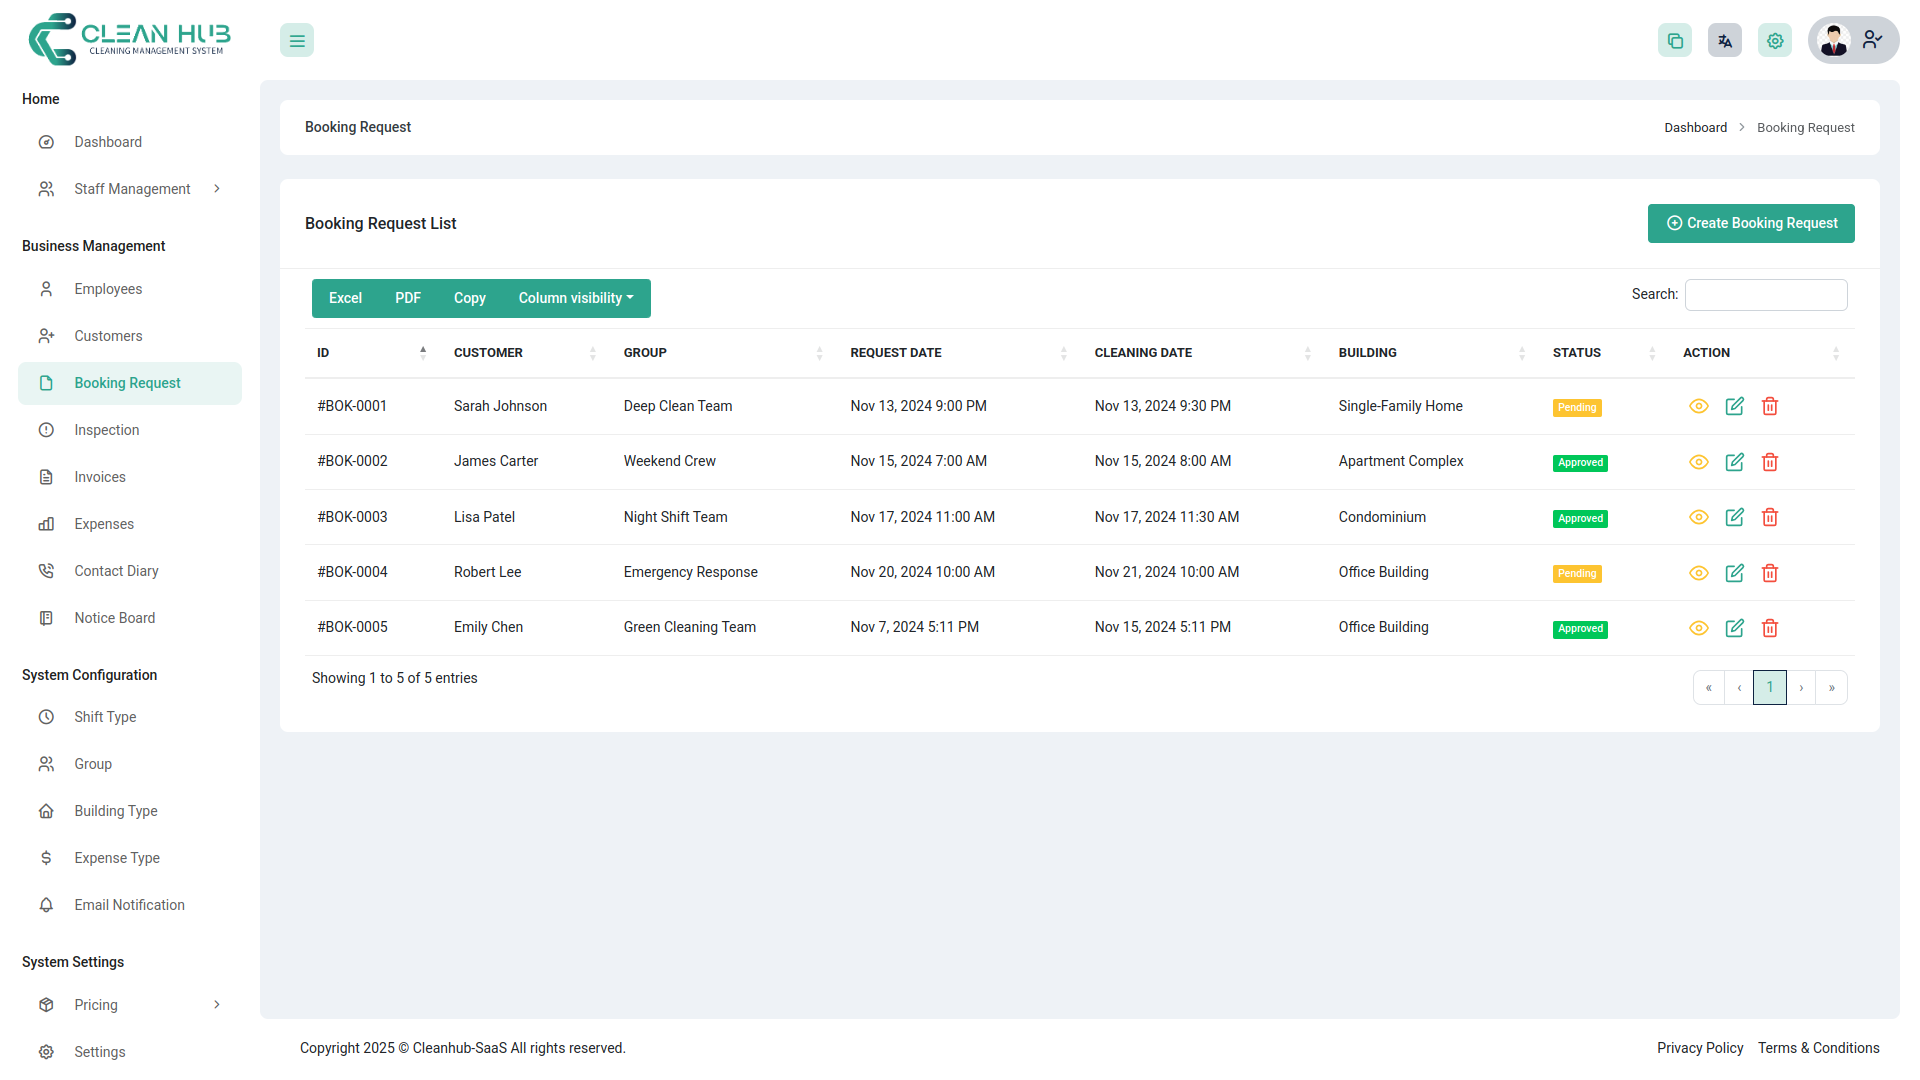The height and width of the screenshot is (1080, 1920).
Task: Click the Expenses chart icon
Action: pos(46,523)
